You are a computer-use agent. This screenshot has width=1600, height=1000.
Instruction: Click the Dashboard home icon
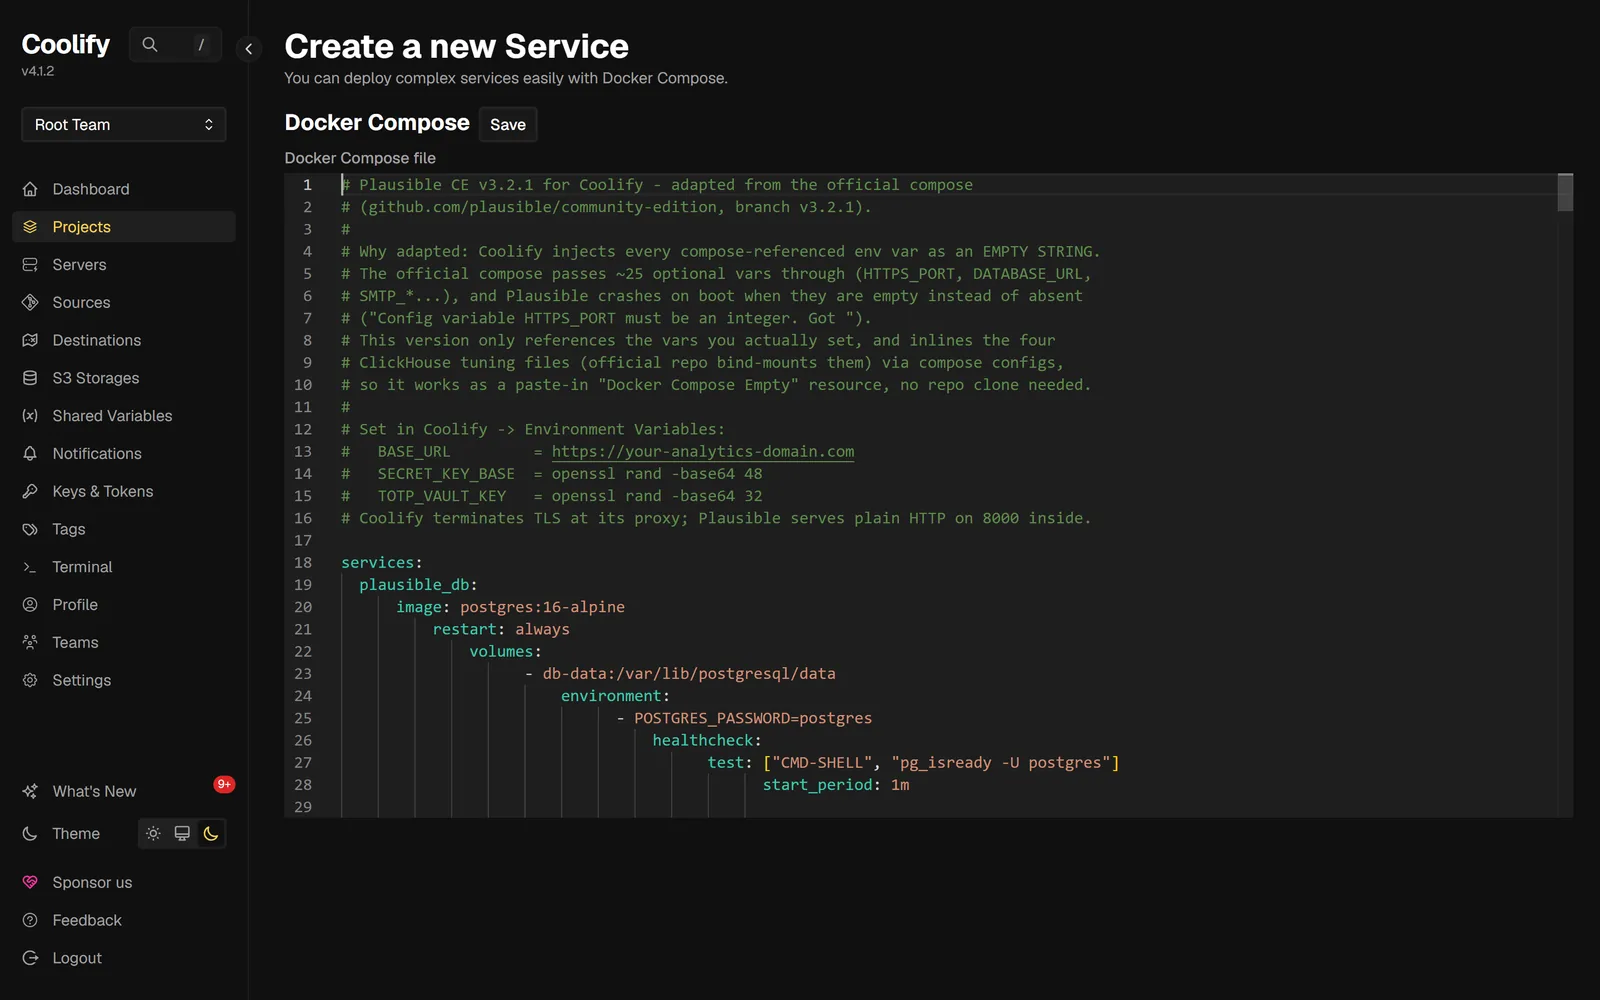pyautogui.click(x=30, y=189)
